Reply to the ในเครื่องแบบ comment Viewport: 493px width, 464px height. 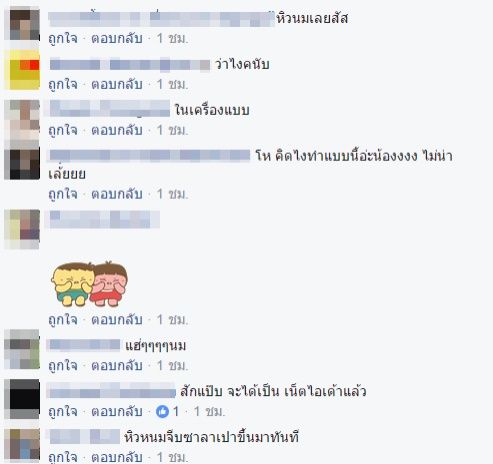[x=117, y=130]
